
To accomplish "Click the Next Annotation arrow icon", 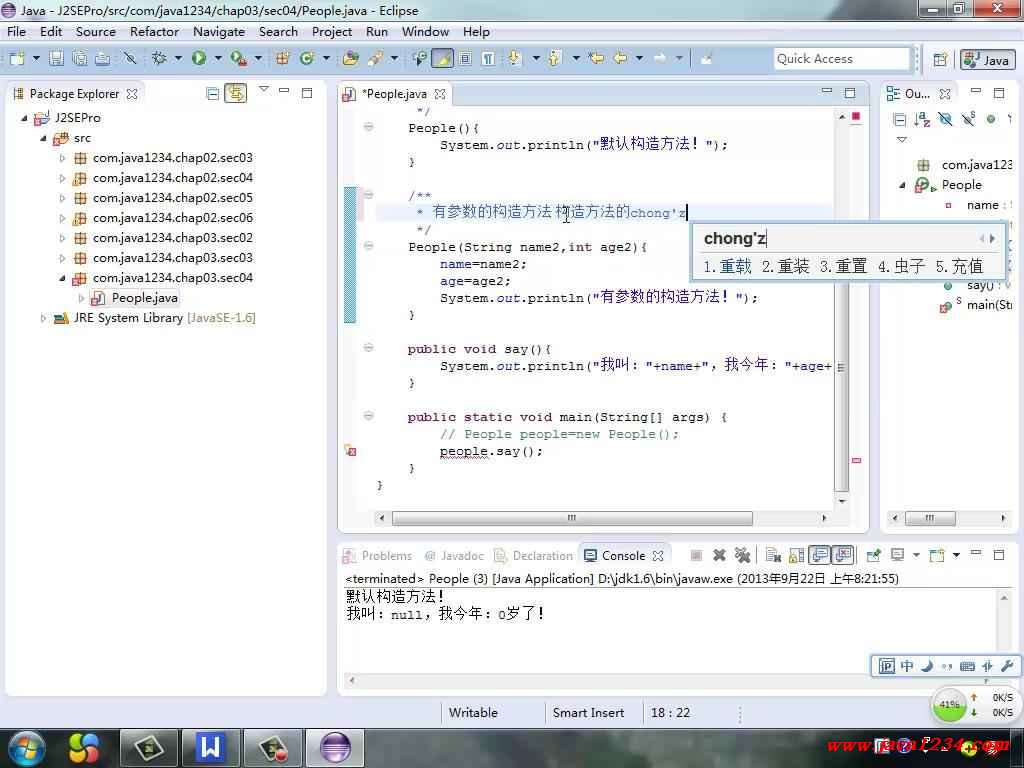I will tap(515, 59).
